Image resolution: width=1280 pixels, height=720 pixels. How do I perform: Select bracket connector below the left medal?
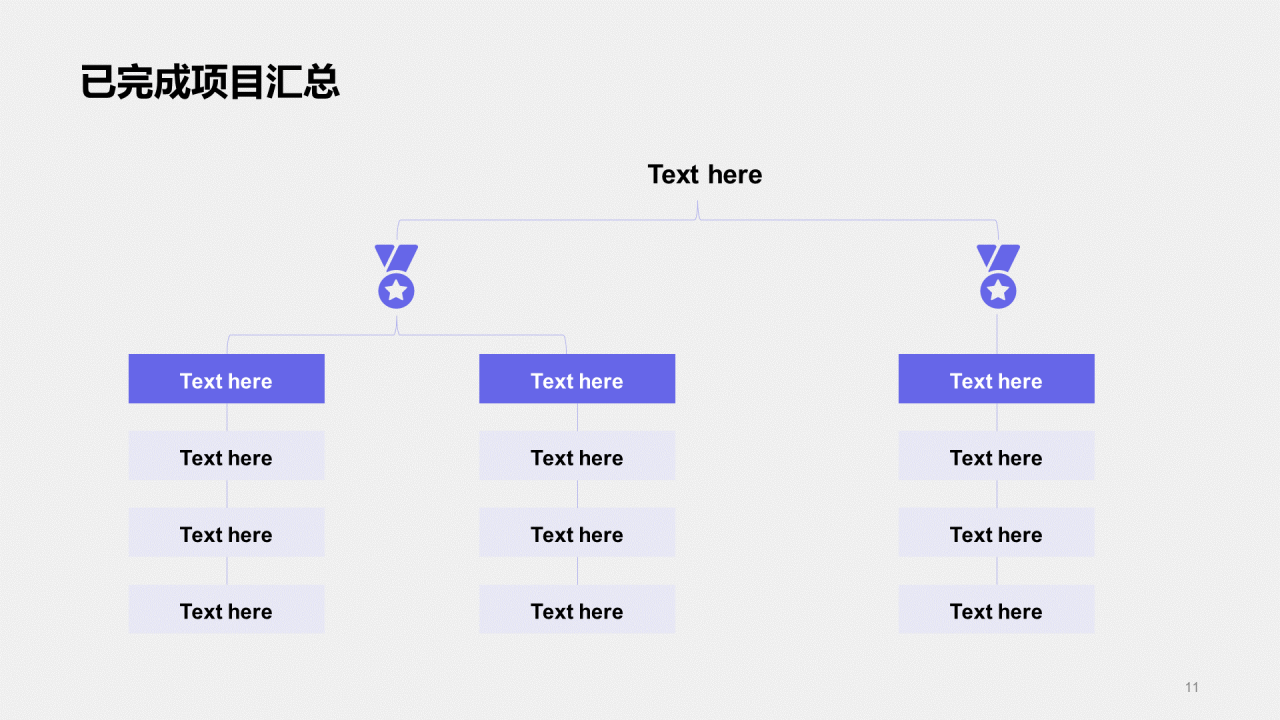(x=397, y=334)
